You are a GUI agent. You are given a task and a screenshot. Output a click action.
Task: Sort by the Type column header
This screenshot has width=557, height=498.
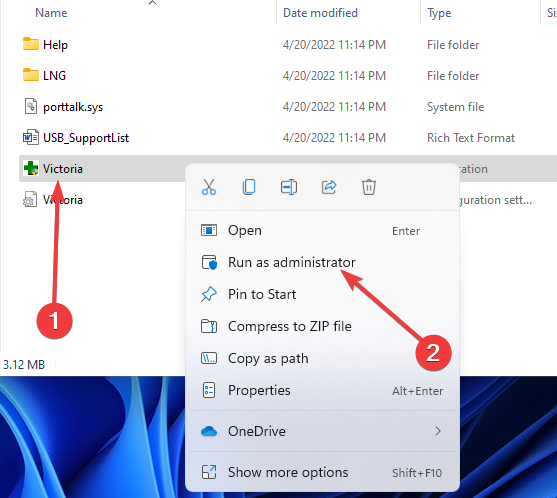point(439,13)
